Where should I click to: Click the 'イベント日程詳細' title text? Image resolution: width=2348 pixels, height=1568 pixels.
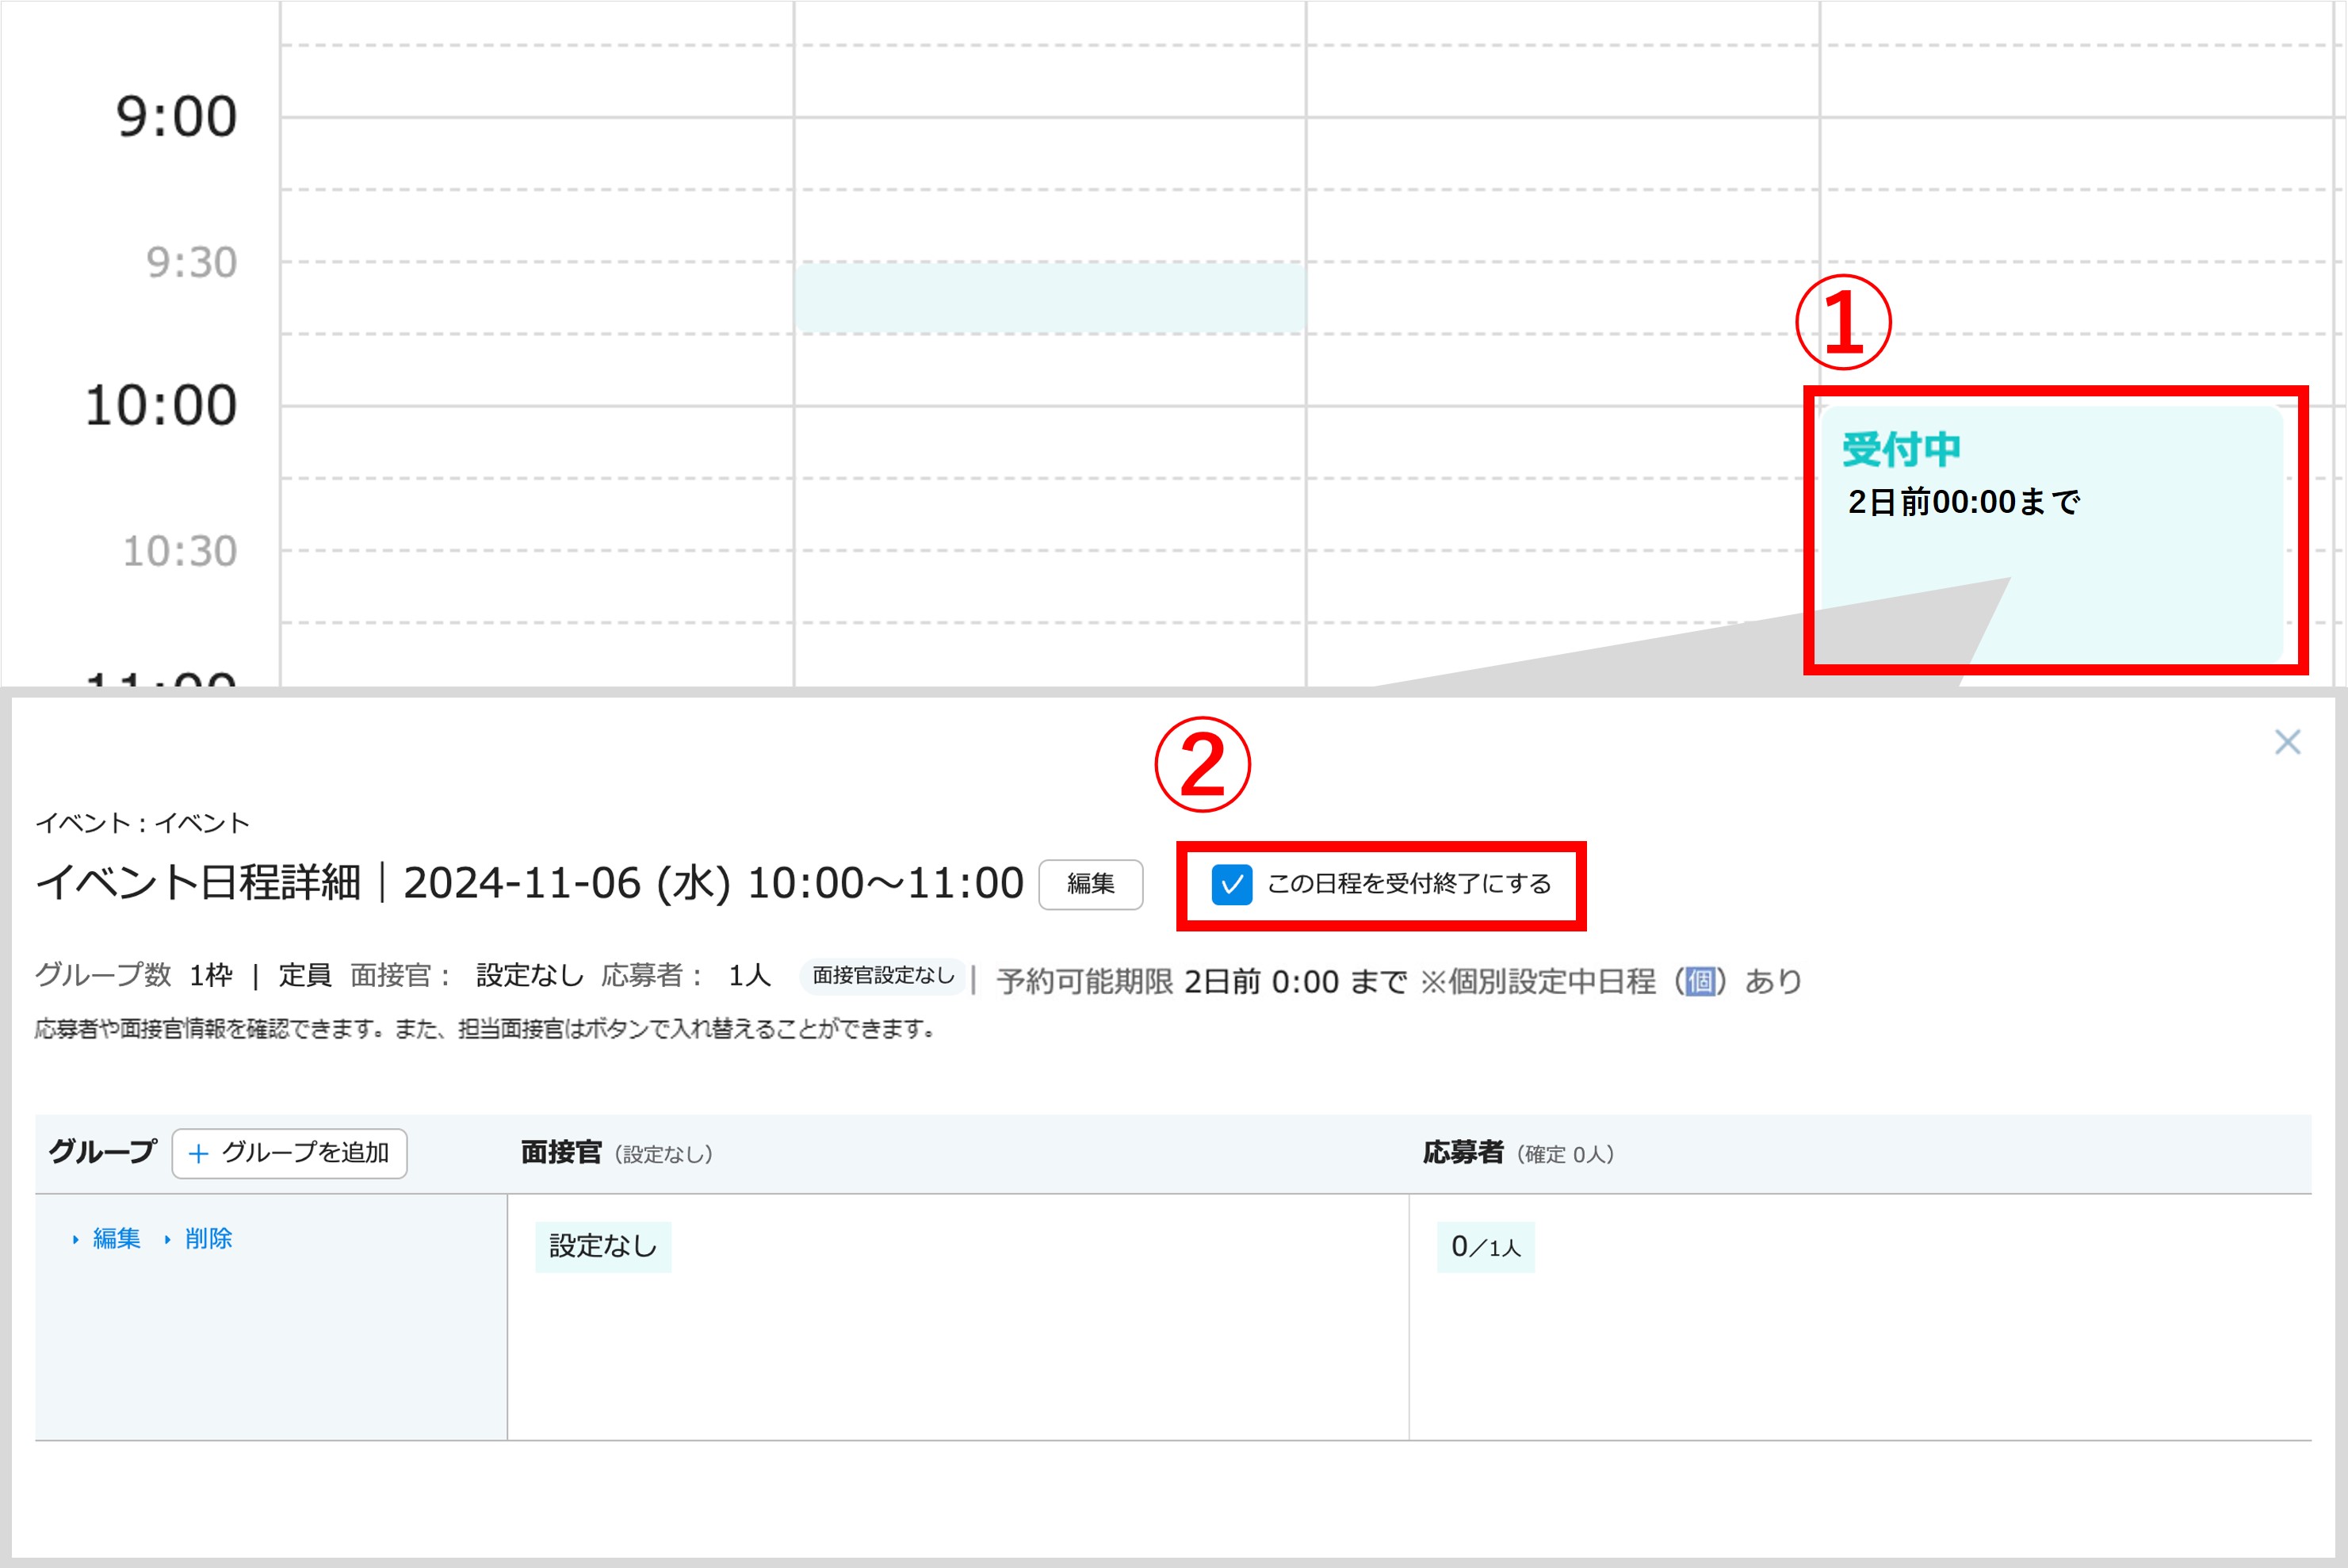coord(198,883)
